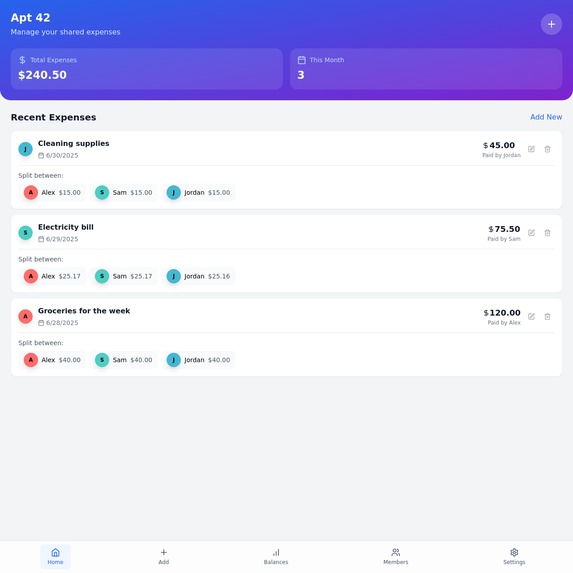The image size is (573, 573).
Task: Open the Members tab
Action: coord(395,557)
